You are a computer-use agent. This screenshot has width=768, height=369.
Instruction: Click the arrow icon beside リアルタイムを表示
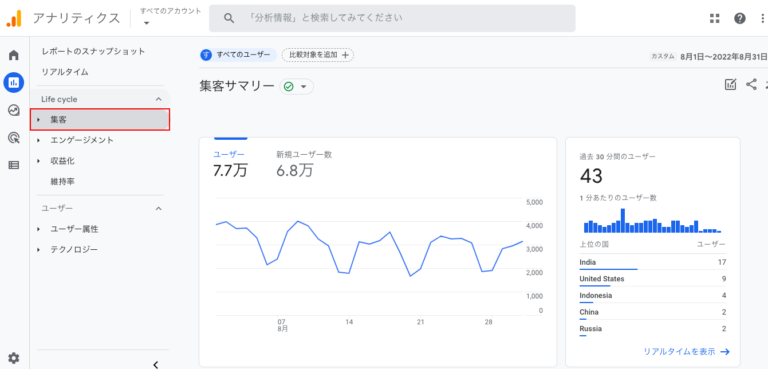click(725, 352)
